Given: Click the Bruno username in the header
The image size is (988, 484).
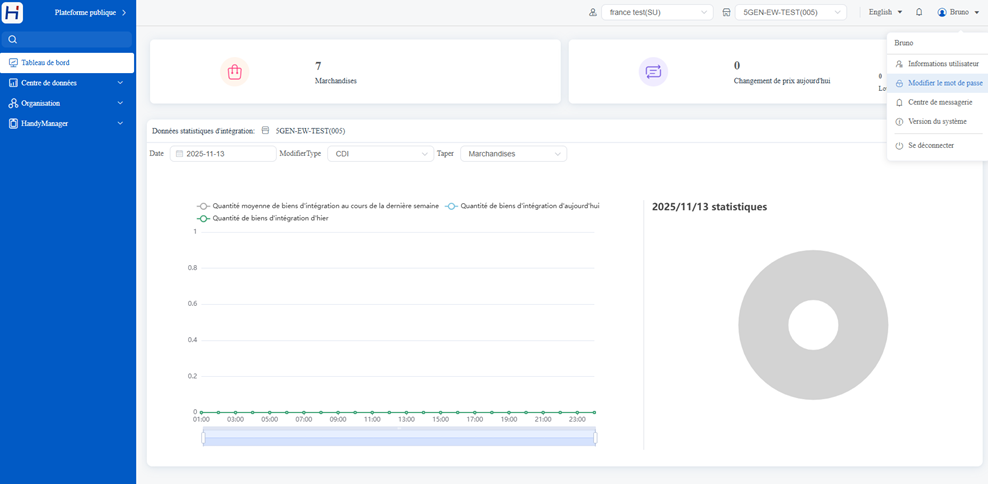Looking at the screenshot, I should pos(959,12).
